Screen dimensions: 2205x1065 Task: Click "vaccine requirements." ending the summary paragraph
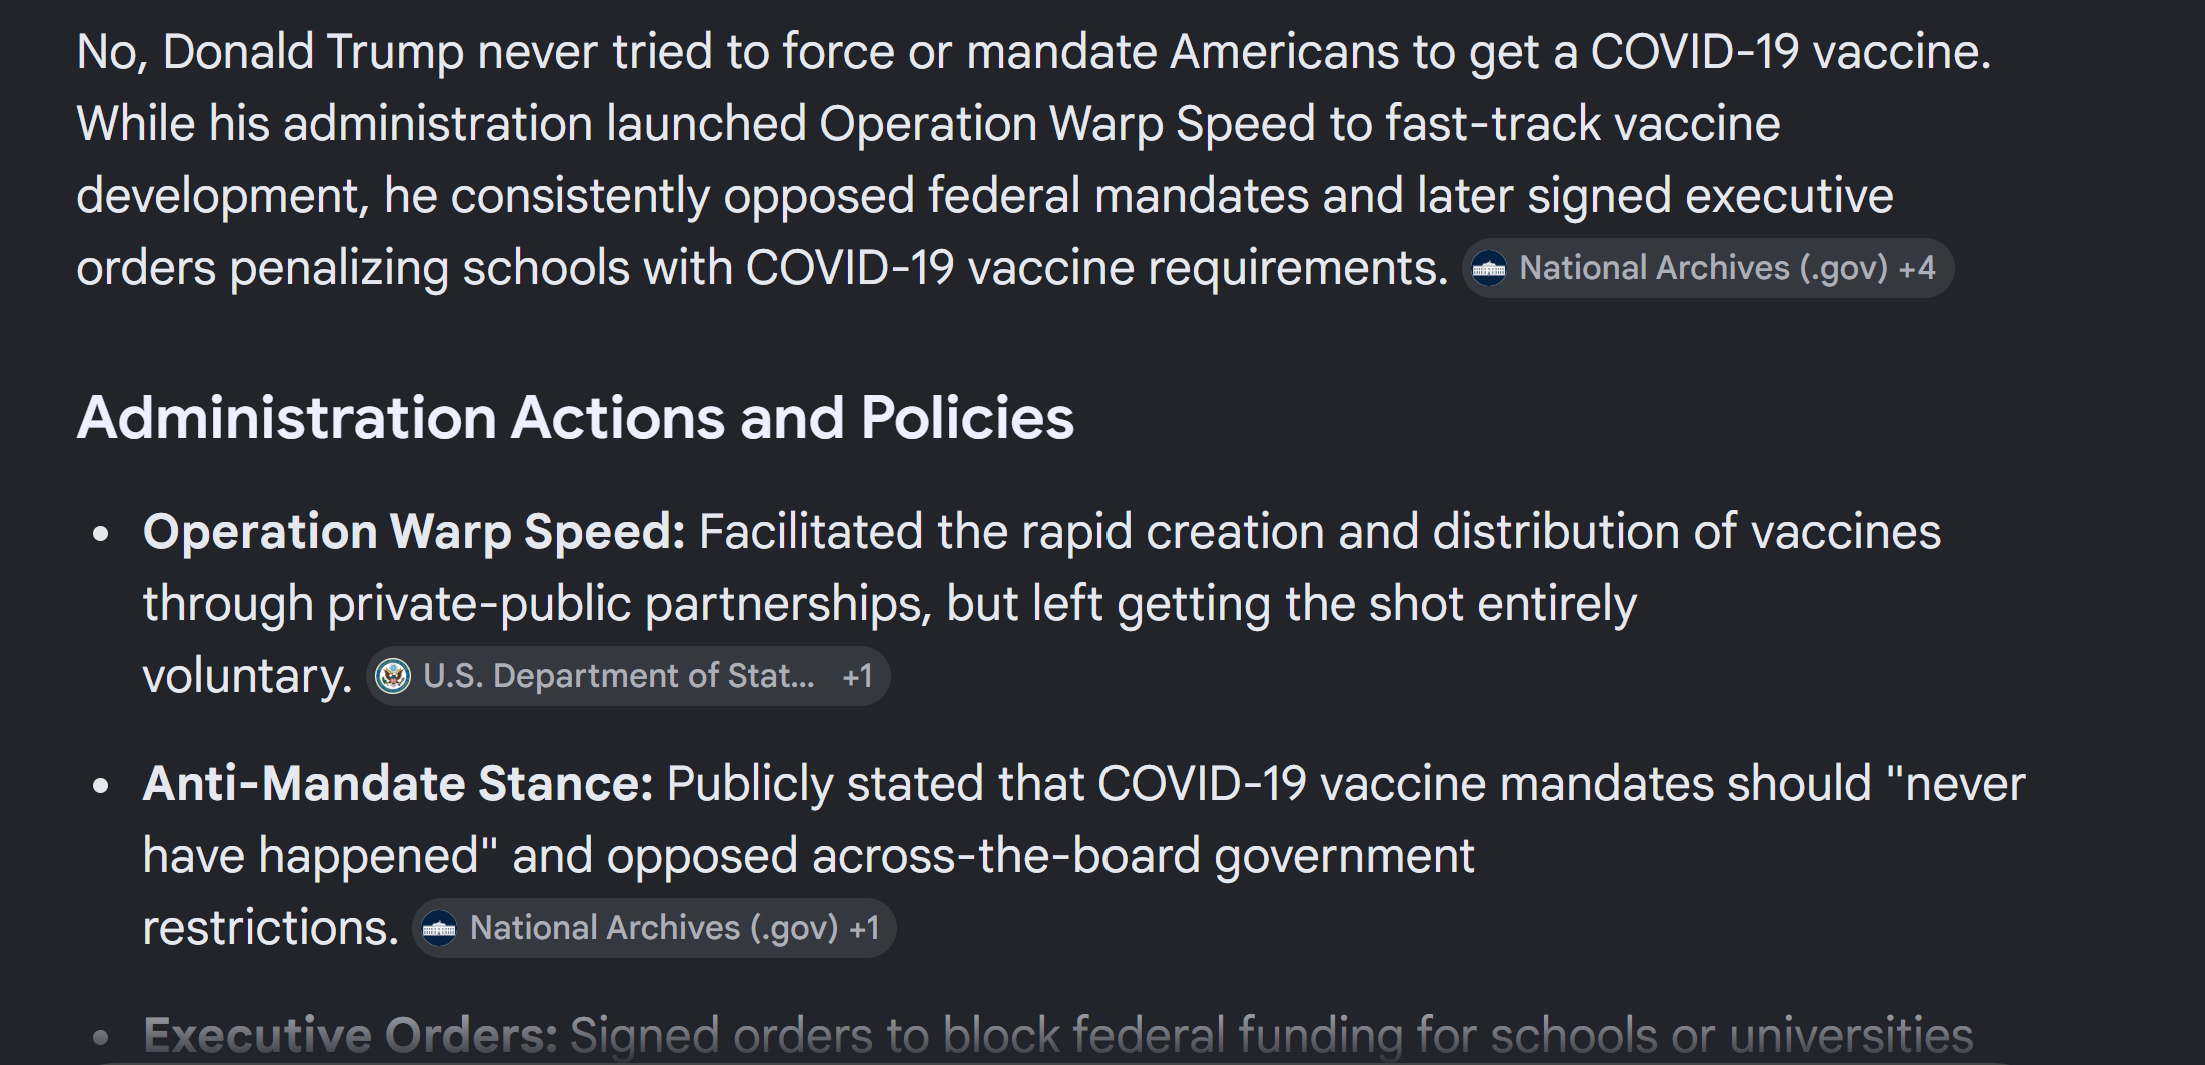(x=1208, y=268)
